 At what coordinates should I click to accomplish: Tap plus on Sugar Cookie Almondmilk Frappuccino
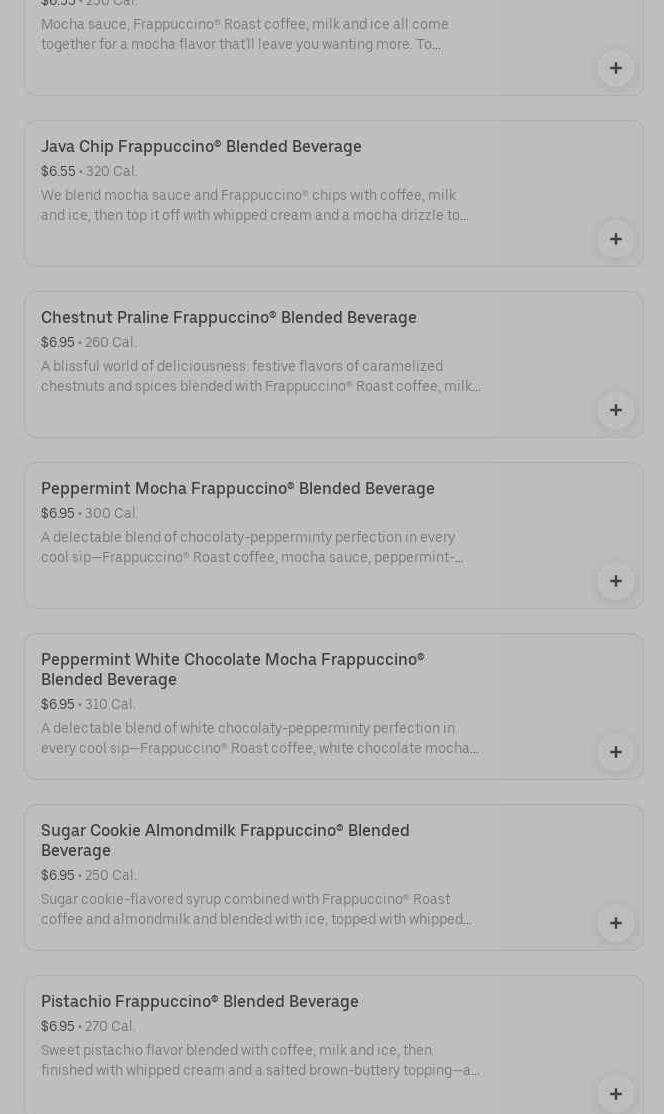click(616, 923)
